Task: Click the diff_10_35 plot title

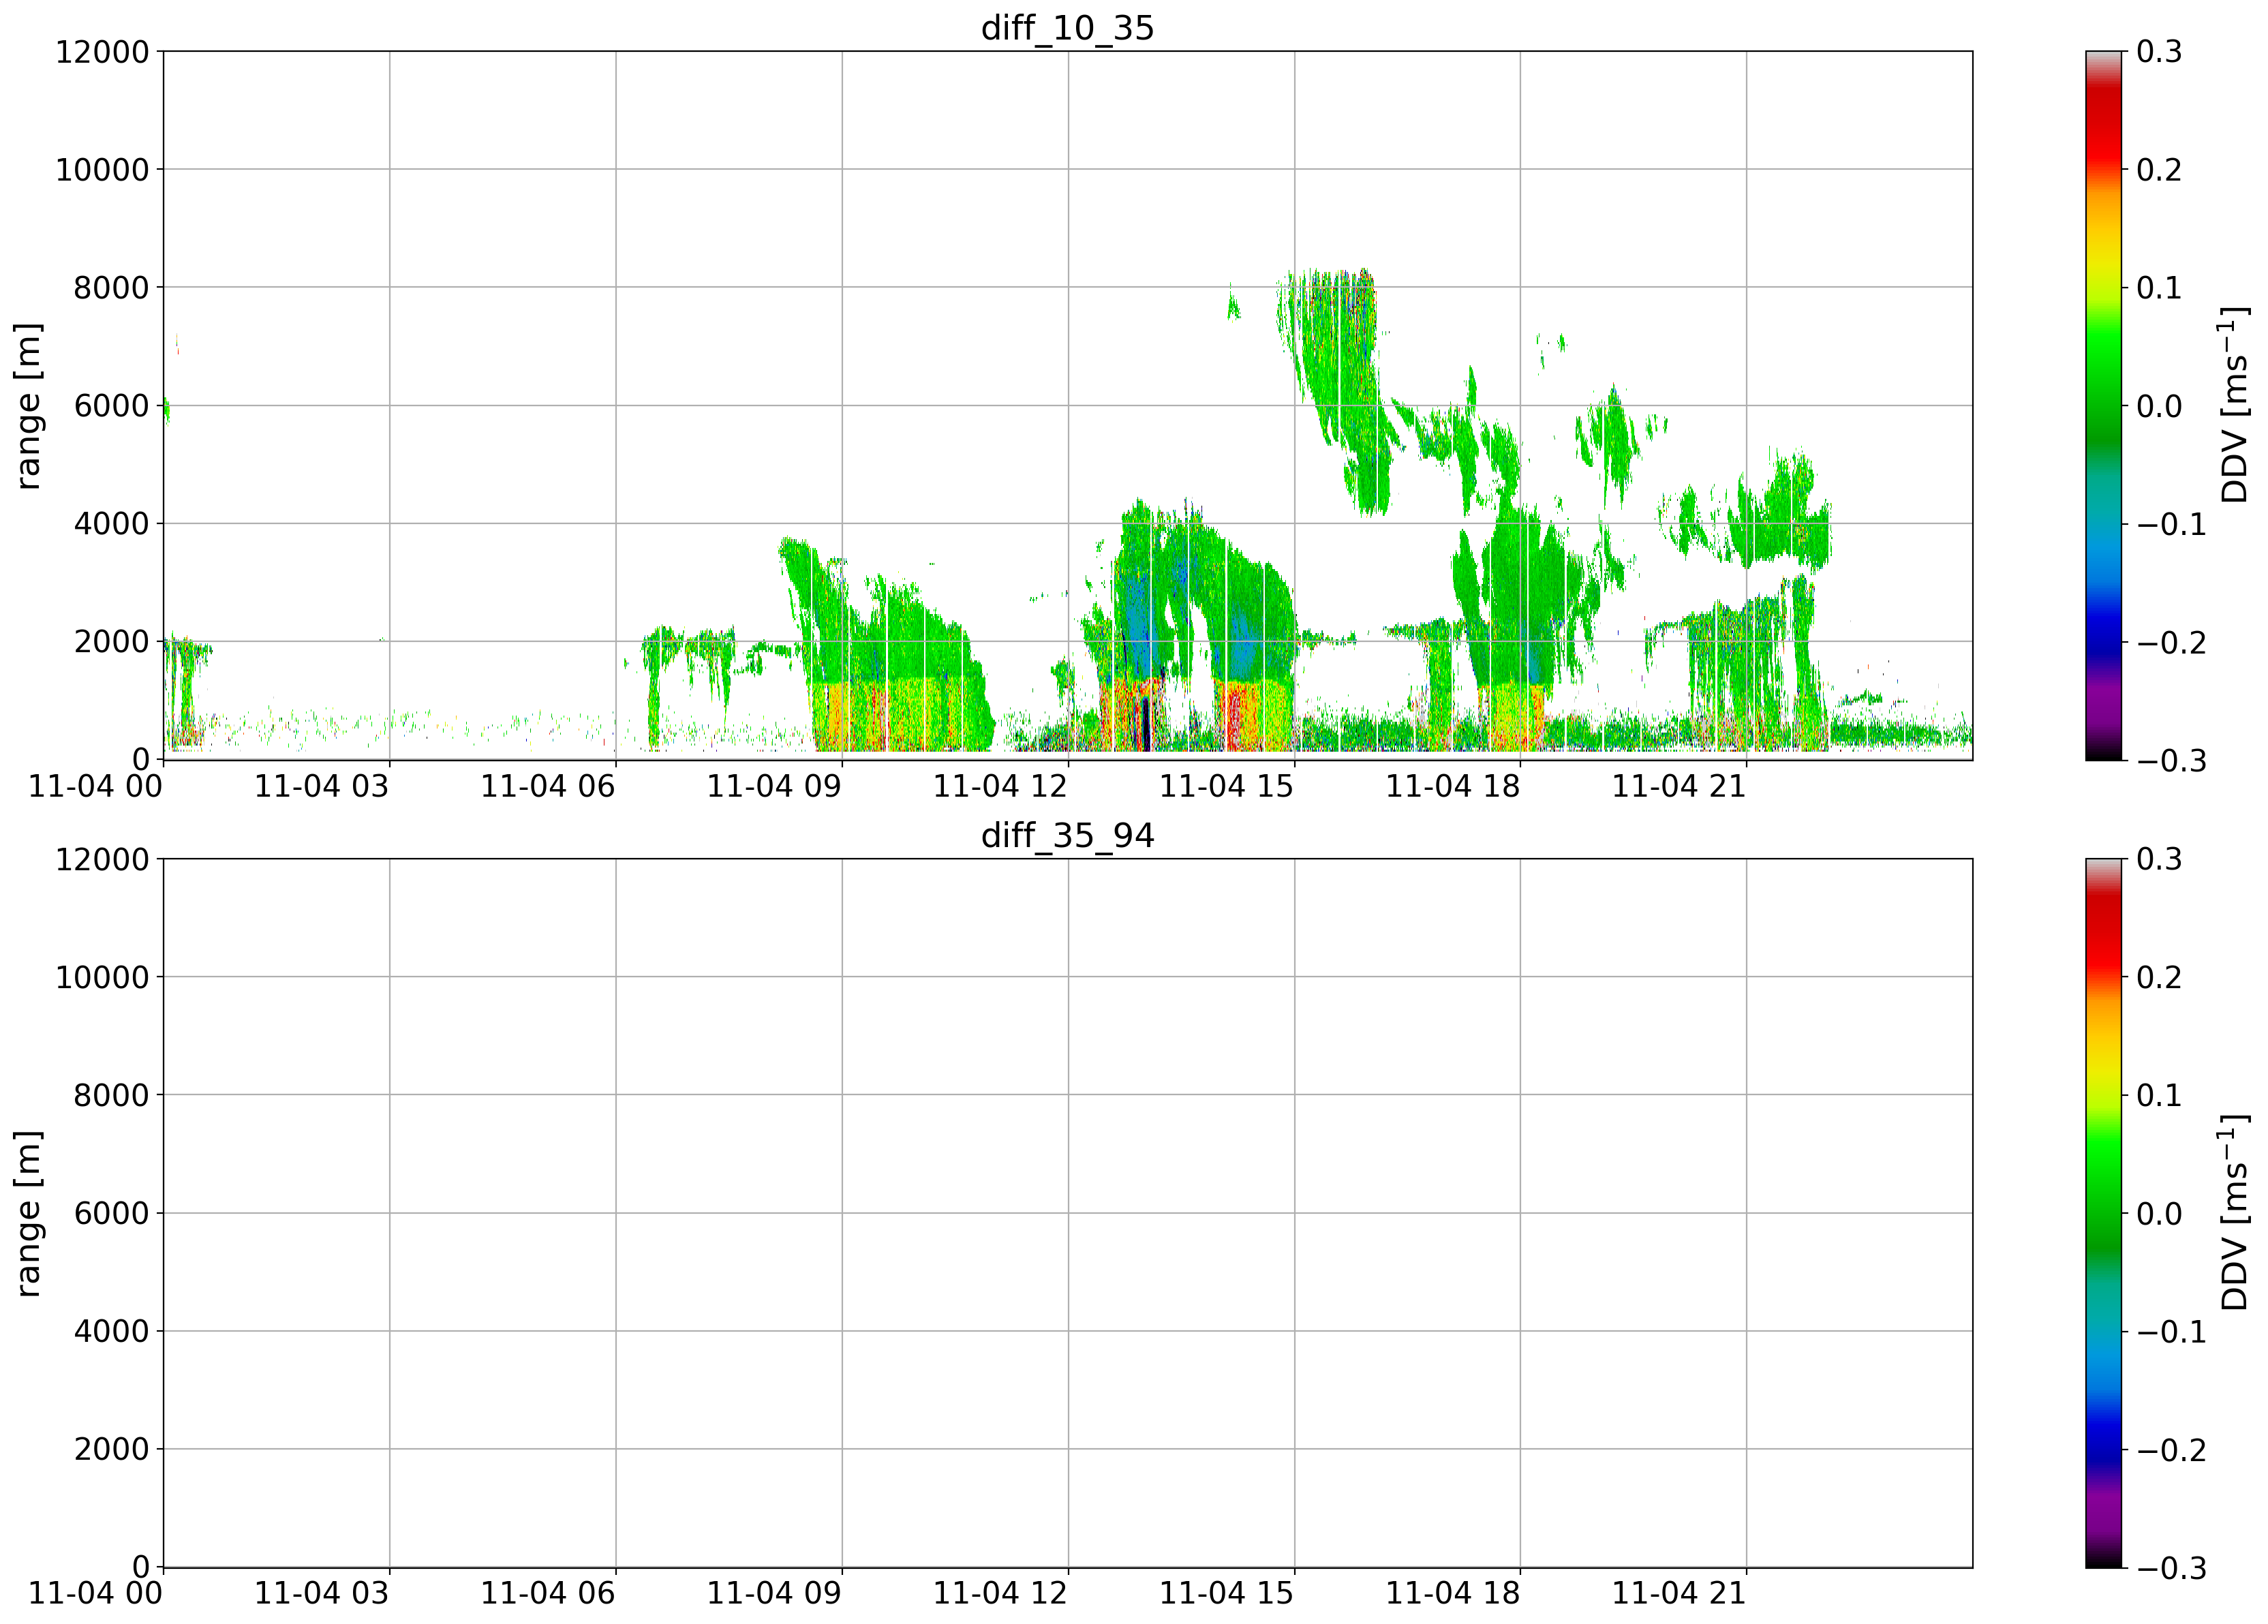Action: tap(1067, 27)
